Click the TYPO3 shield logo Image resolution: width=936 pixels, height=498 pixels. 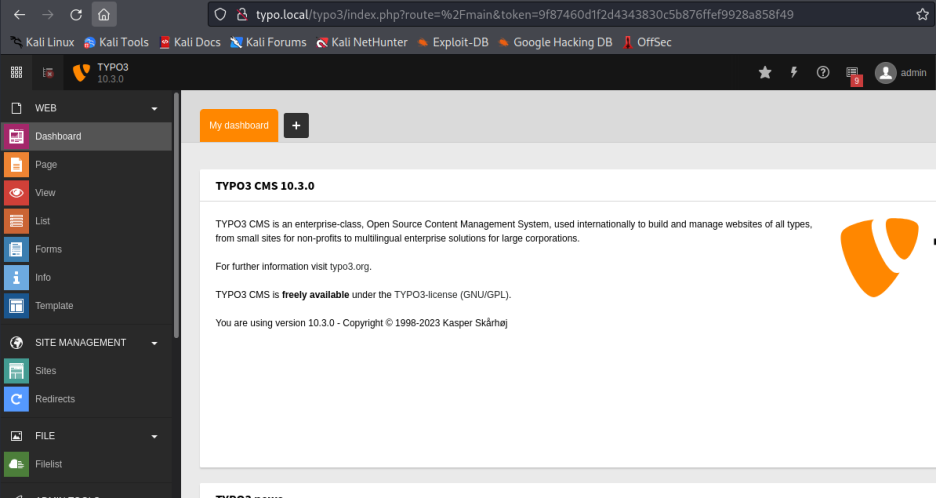coord(81,72)
